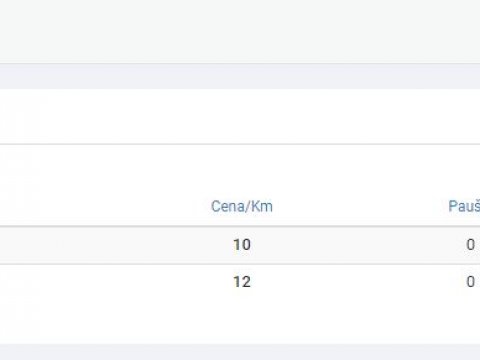Viewport: 480px width, 360px height.
Task: Click the white panel area above the divider line
Action: pos(240,116)
